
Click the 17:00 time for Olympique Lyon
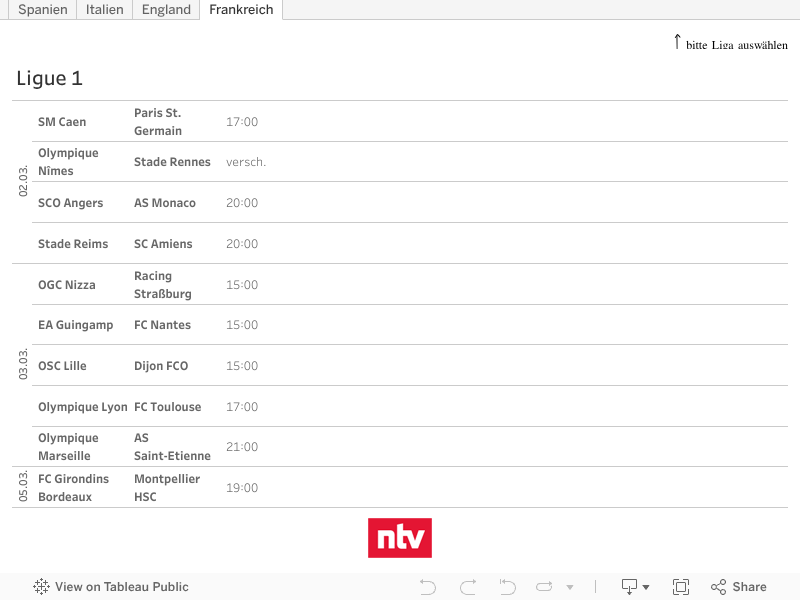click(242, 407)
